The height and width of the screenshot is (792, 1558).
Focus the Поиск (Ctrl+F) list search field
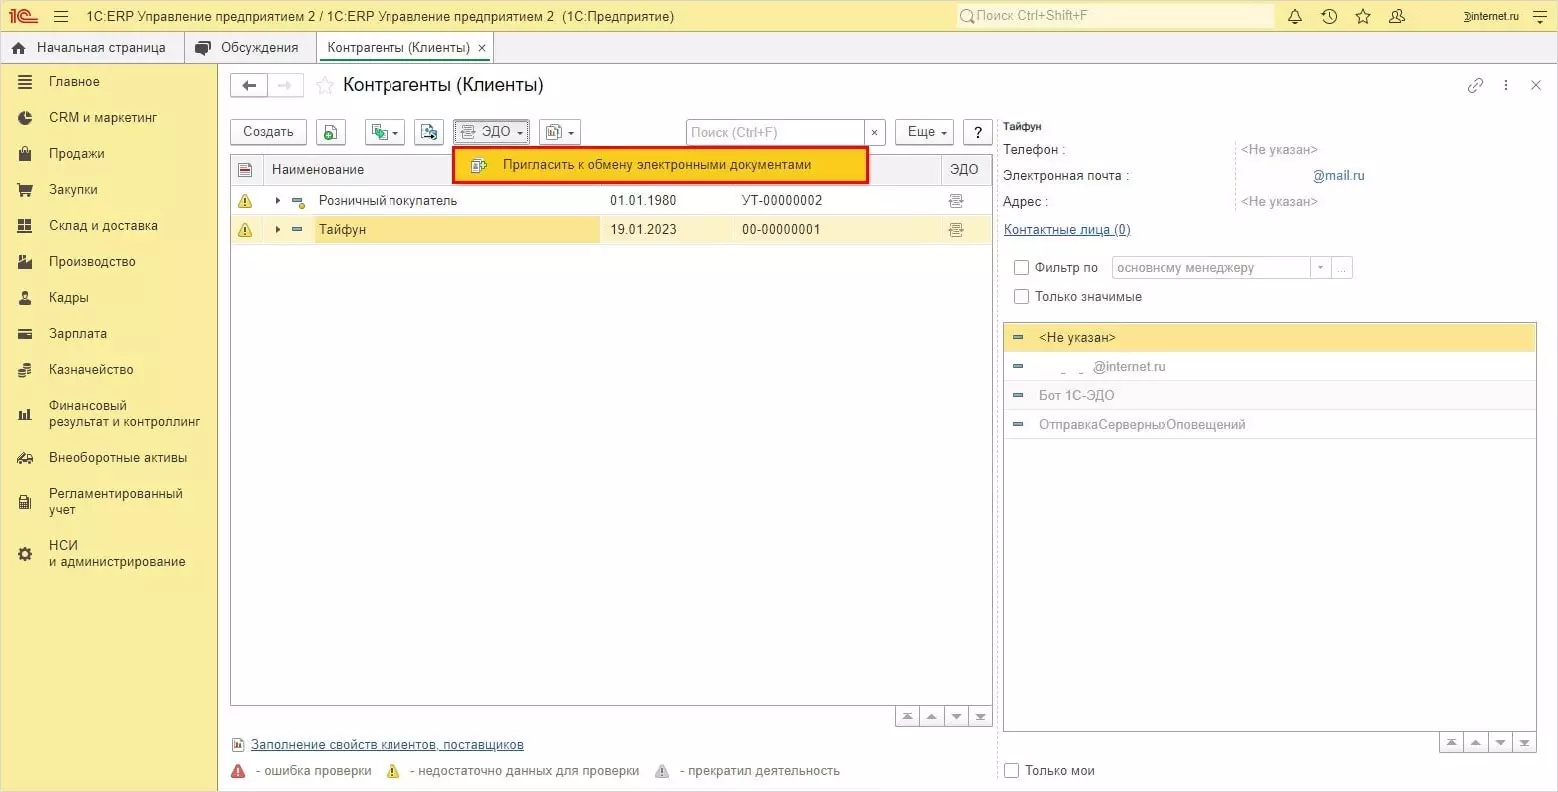pyautogui.click(x=775, y=132)
